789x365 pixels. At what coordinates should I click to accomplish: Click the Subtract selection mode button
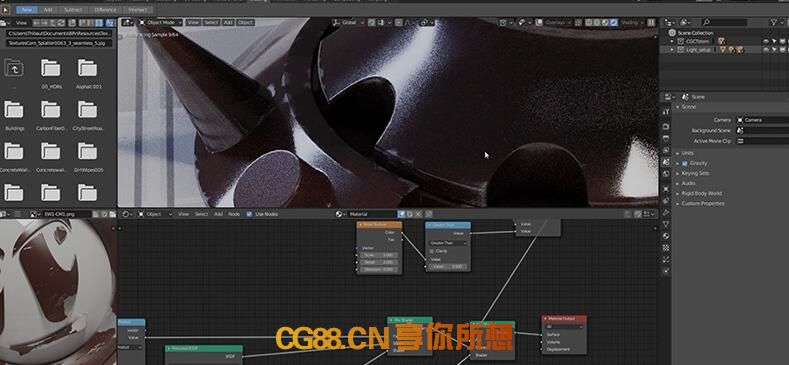click(x=73, y=10)
